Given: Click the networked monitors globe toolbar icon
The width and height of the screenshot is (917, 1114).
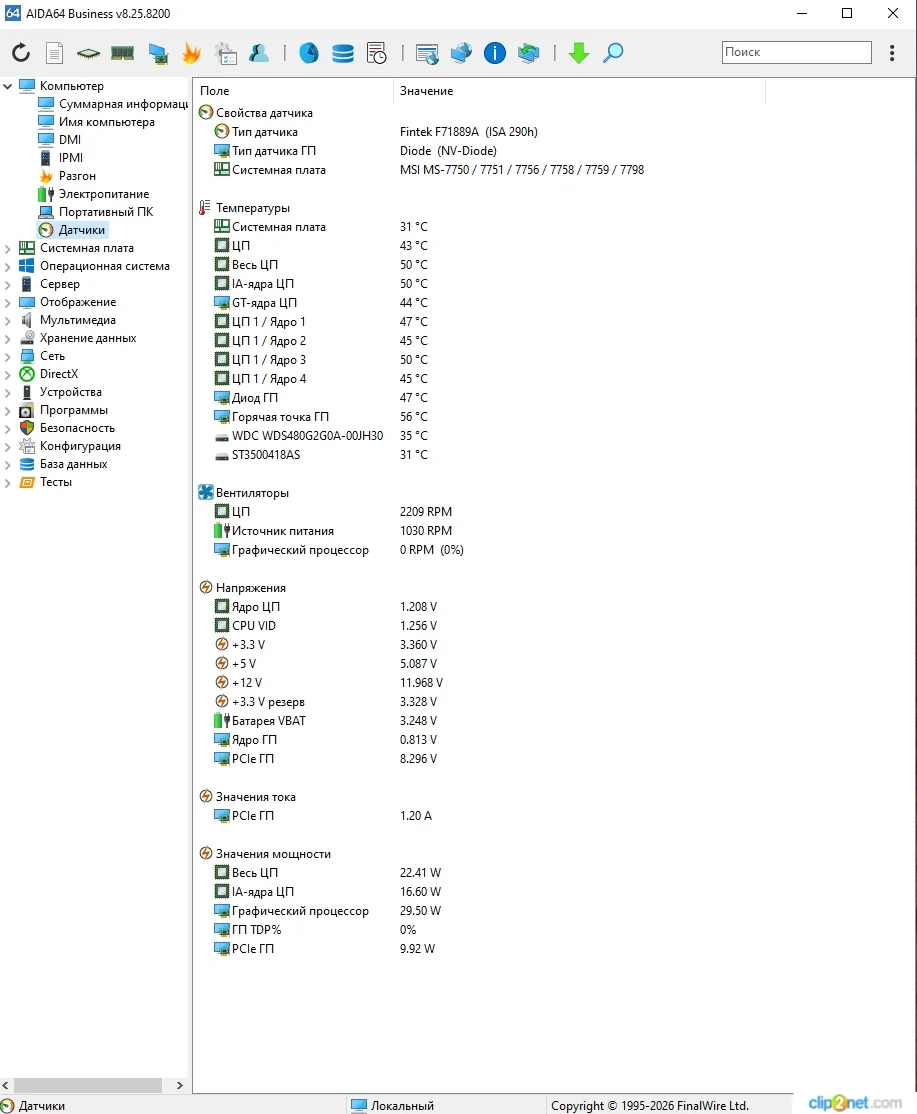Looking at the screenshot, I should click(x=461, y=53).
